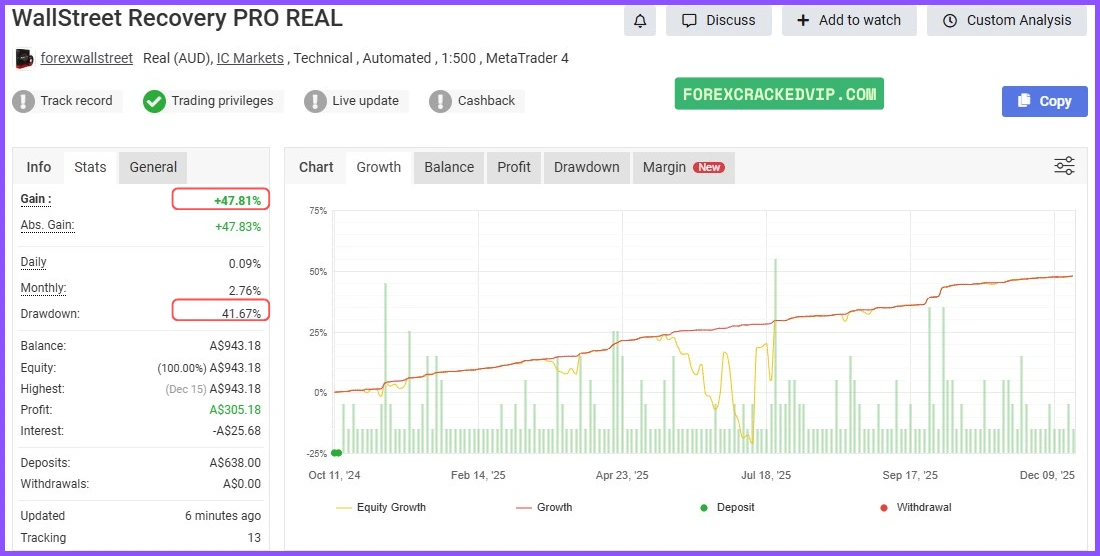This screenshot has width=1100, height=556.
Task: Click the Track record status icon
Action: pos(24,101)
